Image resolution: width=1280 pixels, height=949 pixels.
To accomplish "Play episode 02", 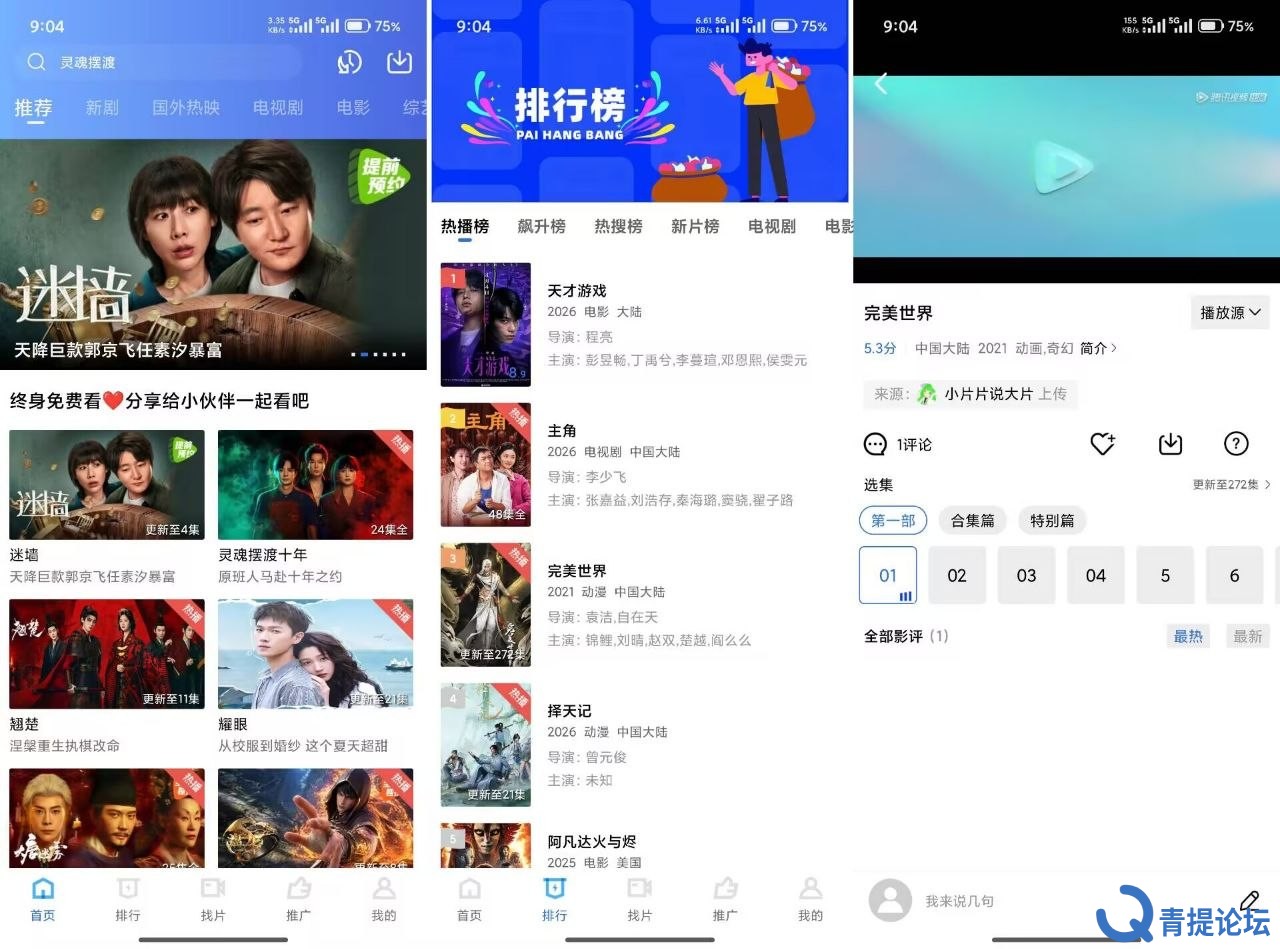I will 957,575.
